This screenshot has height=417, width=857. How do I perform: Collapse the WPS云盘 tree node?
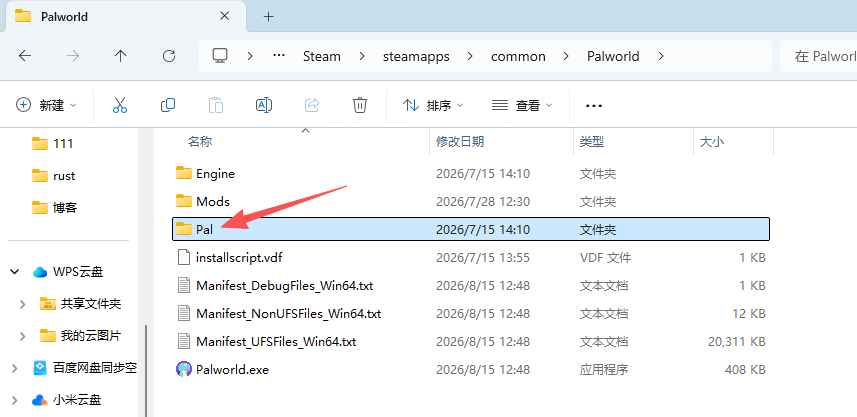click(x=15, y=272)
